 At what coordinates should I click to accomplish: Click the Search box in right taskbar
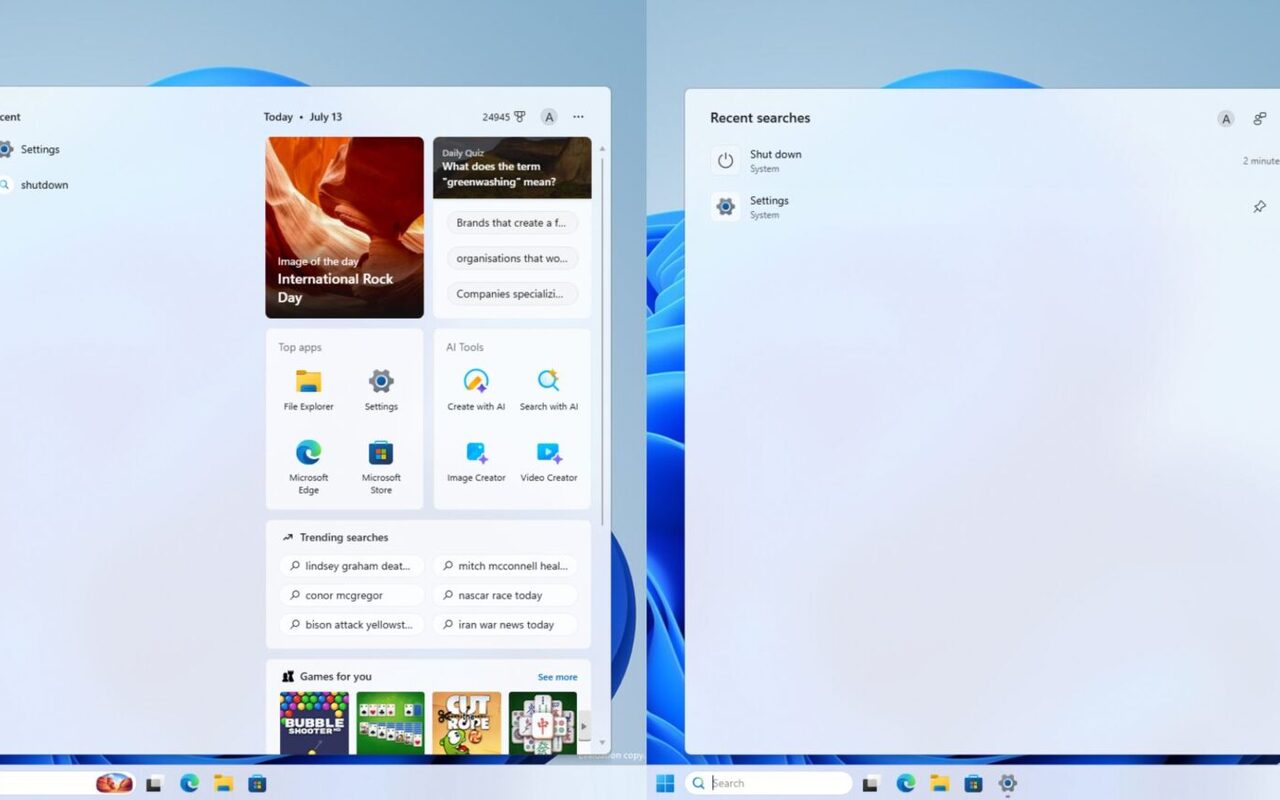(x=768, y=783)
